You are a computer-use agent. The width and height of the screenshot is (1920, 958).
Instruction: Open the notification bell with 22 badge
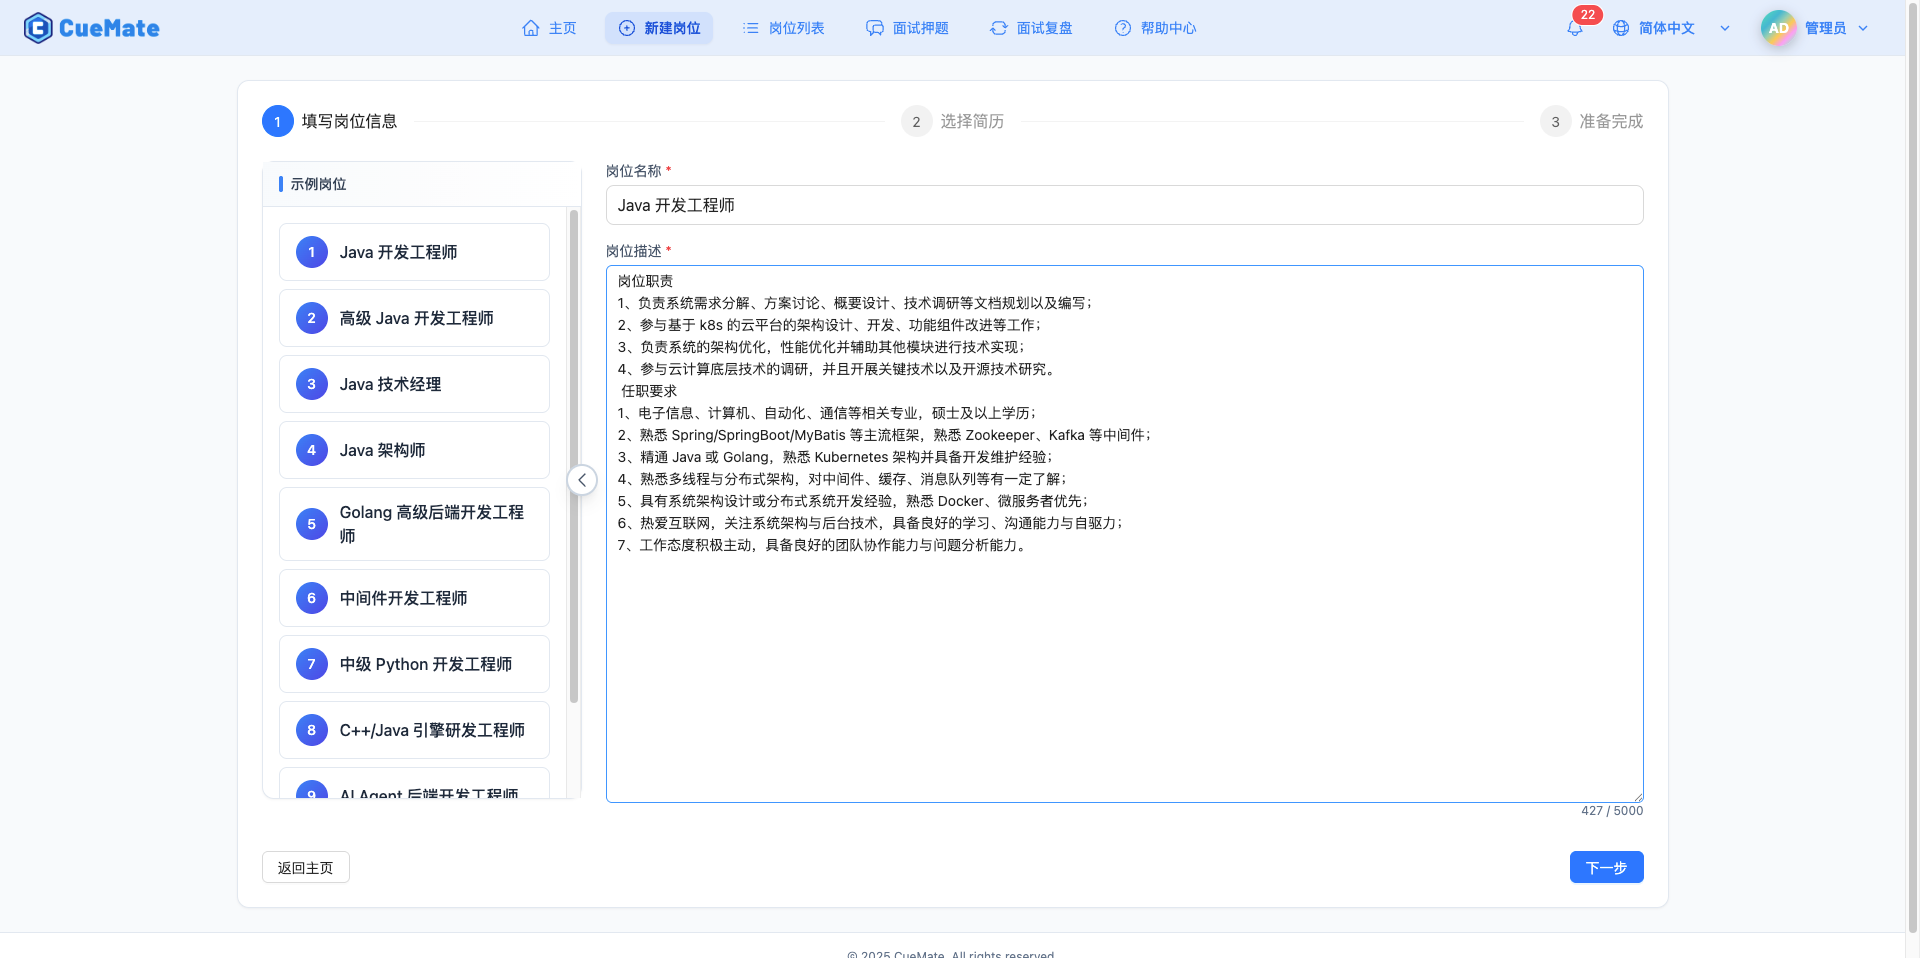click(1575, 29)
